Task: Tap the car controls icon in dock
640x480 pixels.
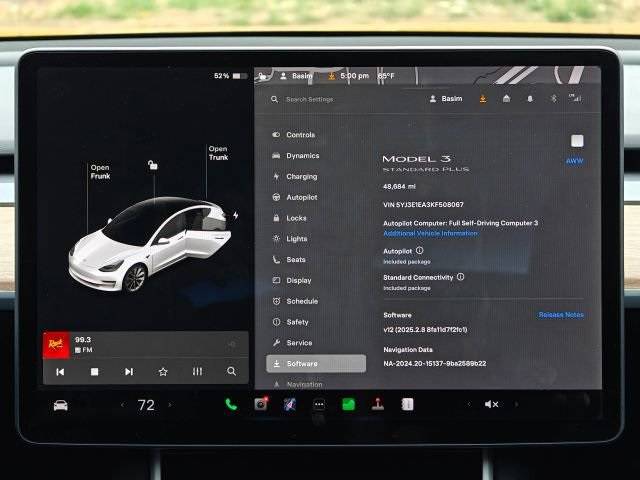Action: coord(60,405)
